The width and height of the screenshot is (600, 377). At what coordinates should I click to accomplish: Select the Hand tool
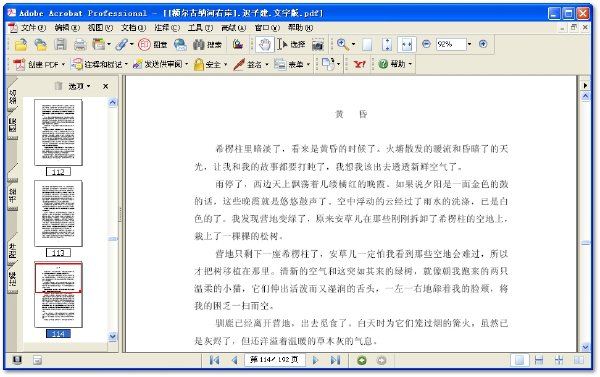[264, 44]
